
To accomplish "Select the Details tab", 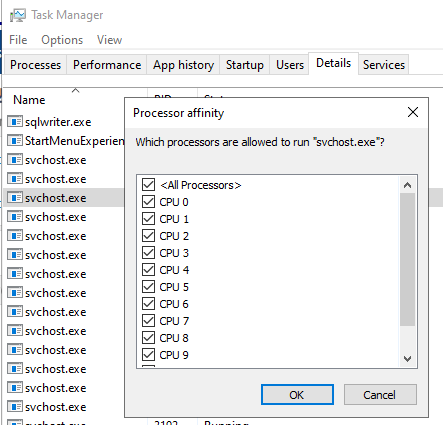I will pyautogui.click(x=333, y=63).
